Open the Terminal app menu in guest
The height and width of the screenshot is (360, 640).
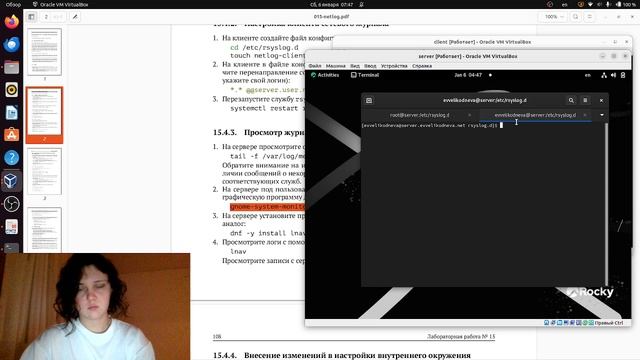[365, 75]
